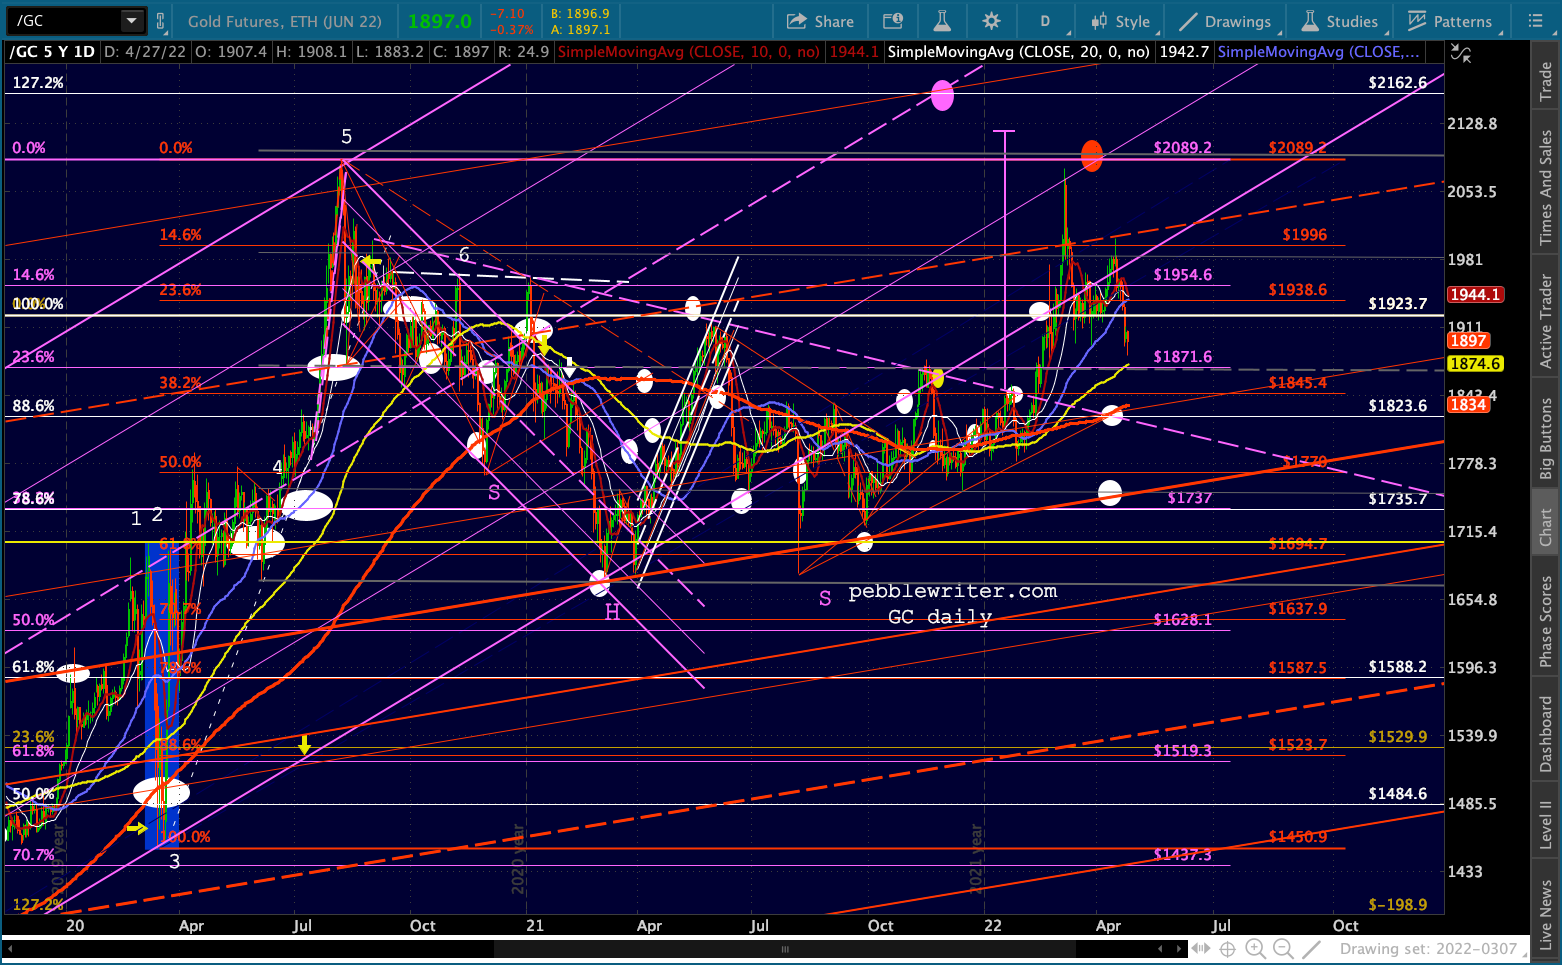Screen dimensions: 1562x965
Task: Click the red 1834 price bubble on axis
Action: (1468, 404)
